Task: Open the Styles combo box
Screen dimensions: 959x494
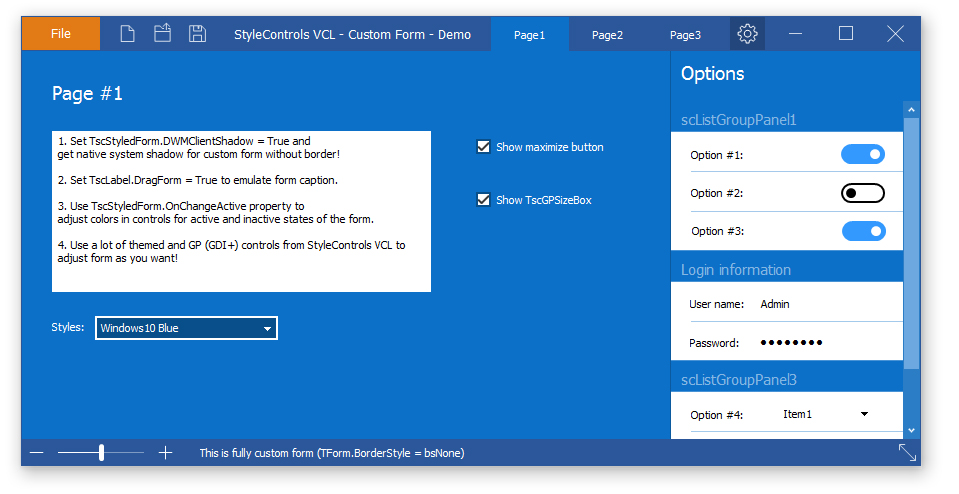Action: pyautogui.click(x=187, y=328)
